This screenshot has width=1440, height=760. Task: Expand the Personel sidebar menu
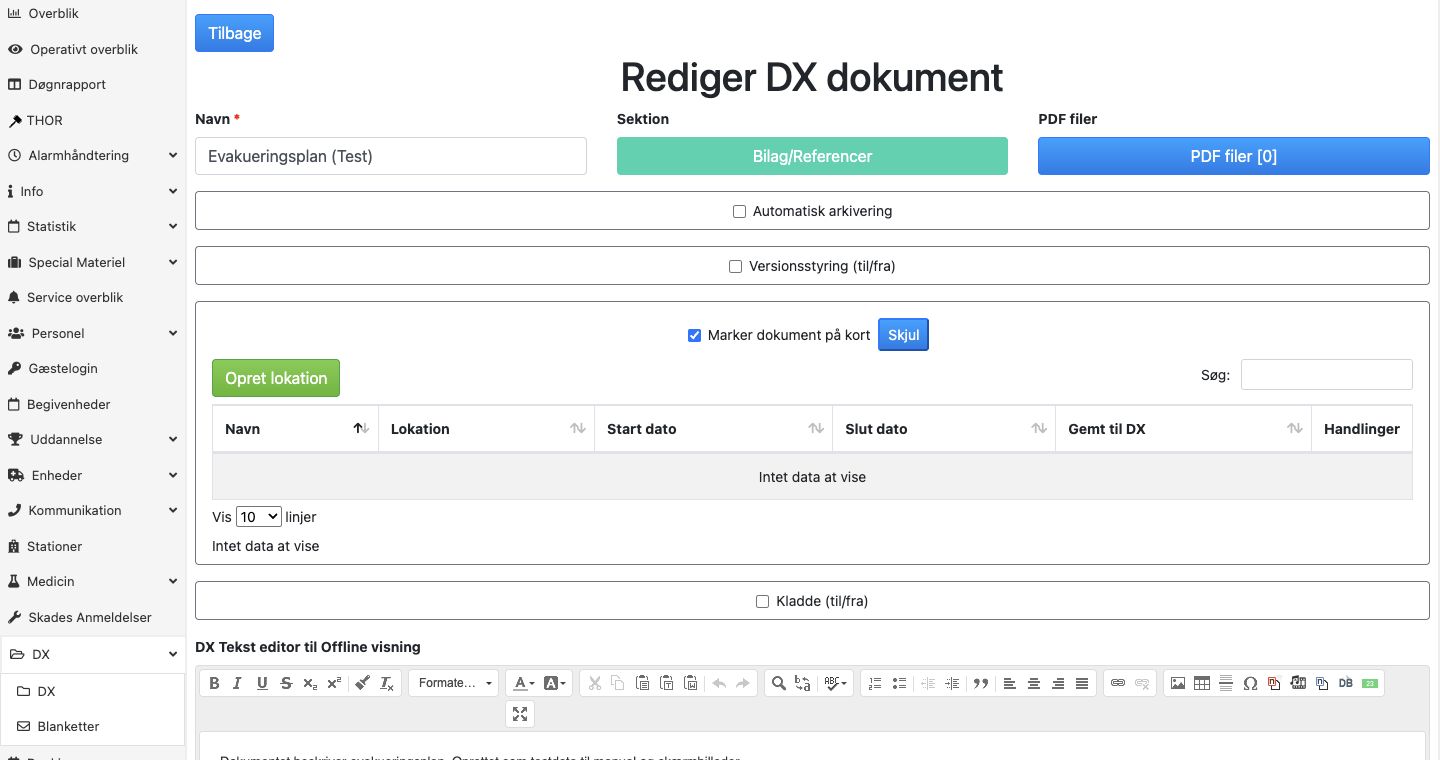(92, 333)
